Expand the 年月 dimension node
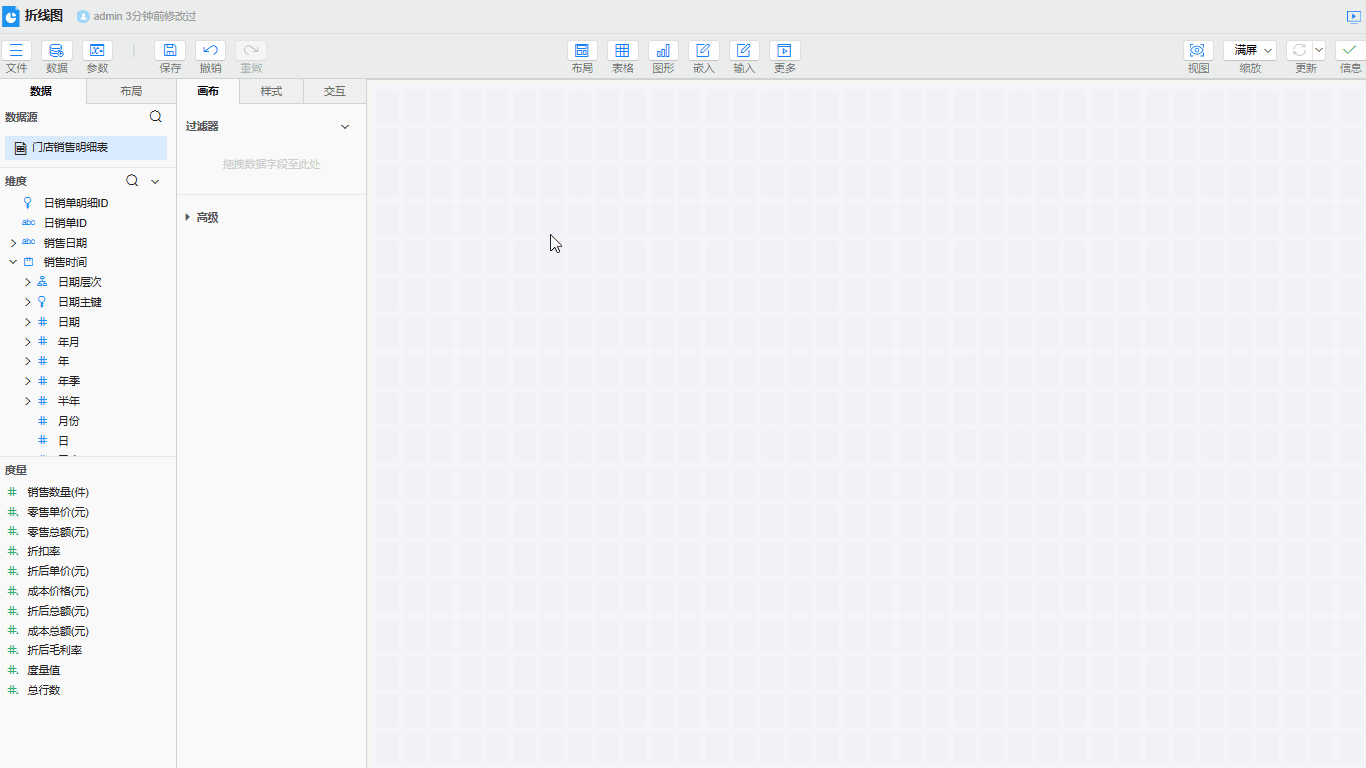 [28, 342]
